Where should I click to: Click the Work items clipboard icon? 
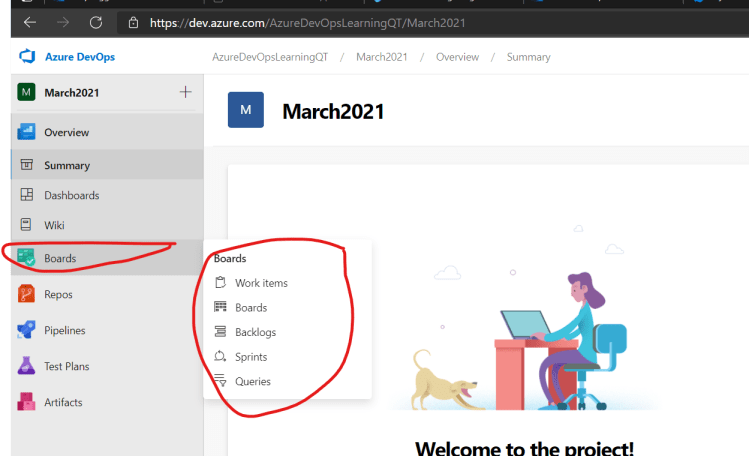point(220,282)
